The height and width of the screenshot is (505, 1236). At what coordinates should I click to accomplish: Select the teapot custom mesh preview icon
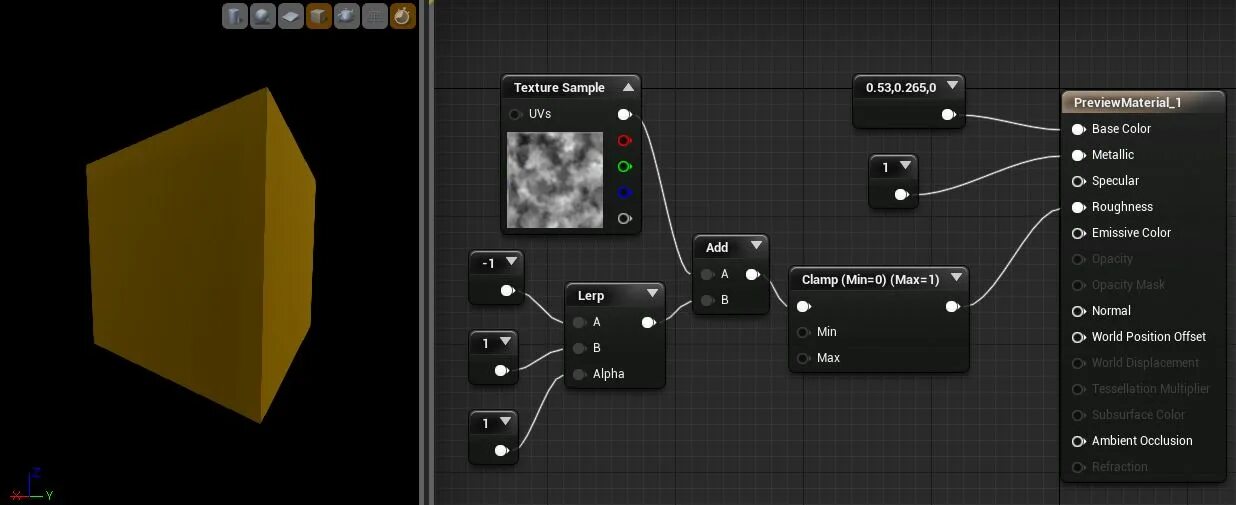coord(347,16)
